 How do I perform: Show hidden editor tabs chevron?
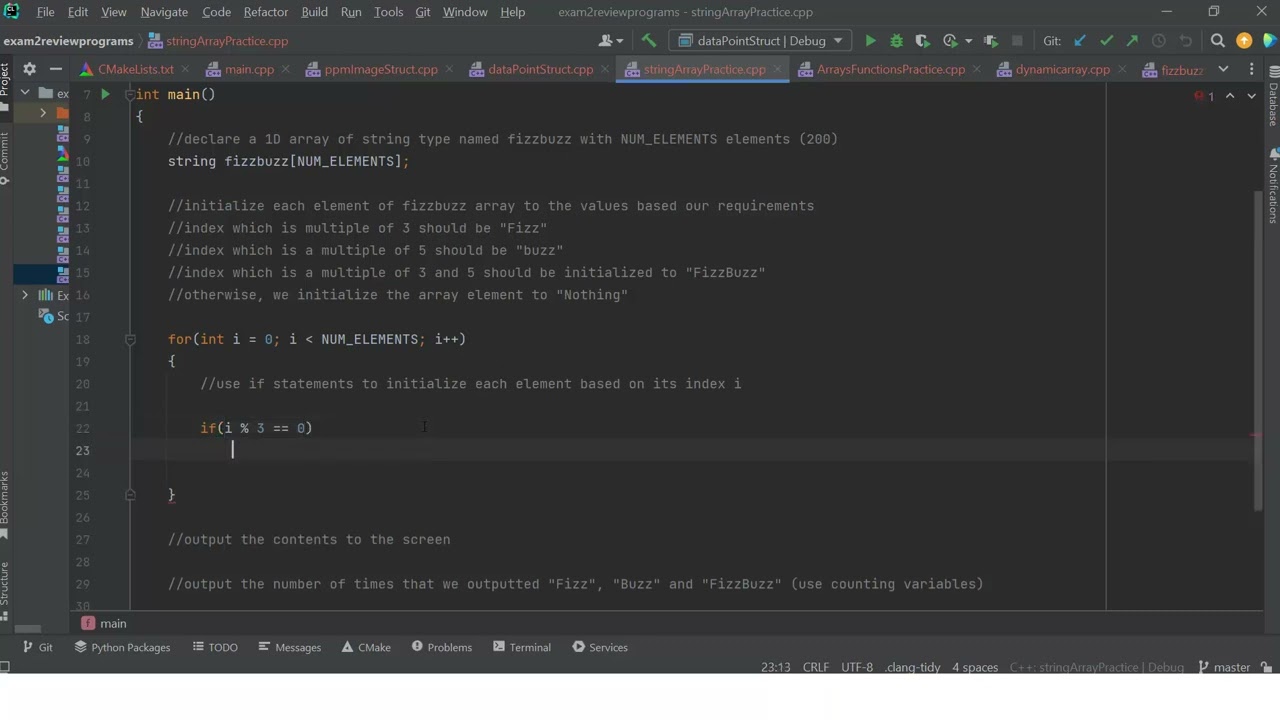(x=1223, y=69)
